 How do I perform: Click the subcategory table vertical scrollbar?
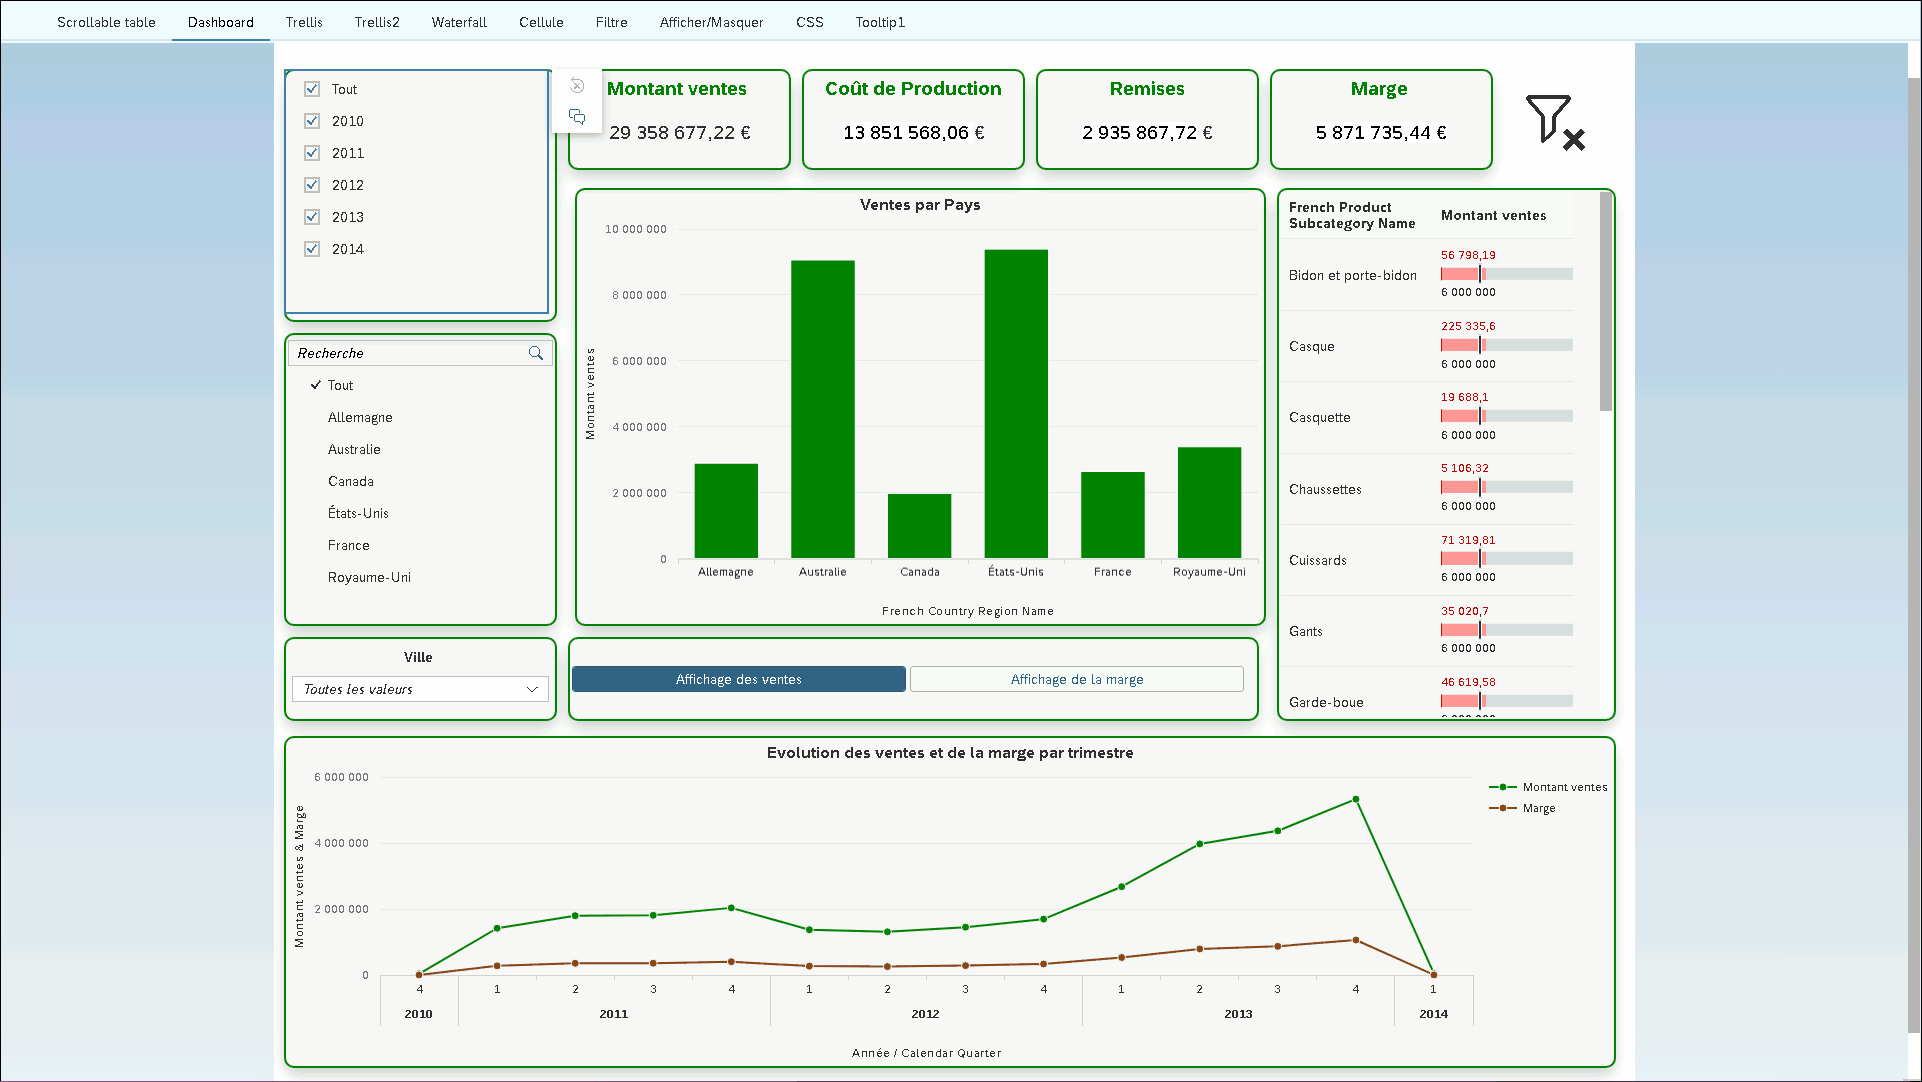click(x=1605, y=300)
